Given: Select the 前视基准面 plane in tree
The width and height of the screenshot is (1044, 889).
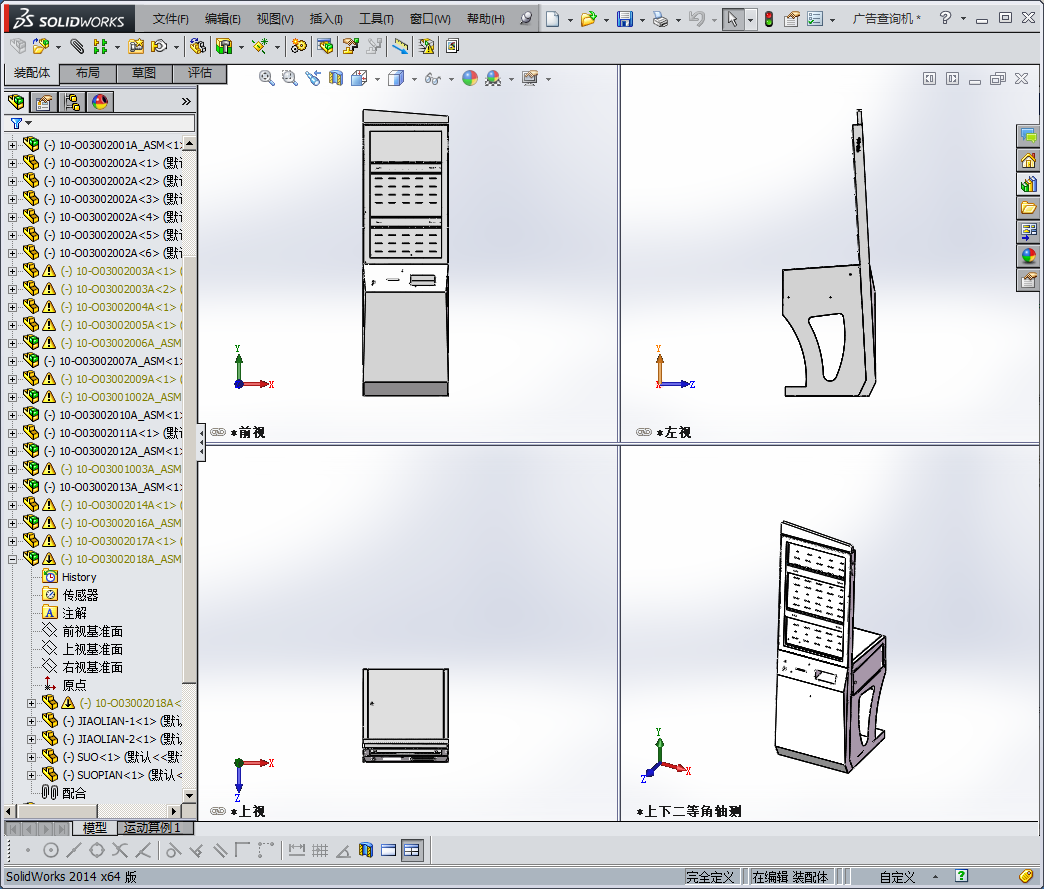Looking at the screenshot, I should 92,631.
